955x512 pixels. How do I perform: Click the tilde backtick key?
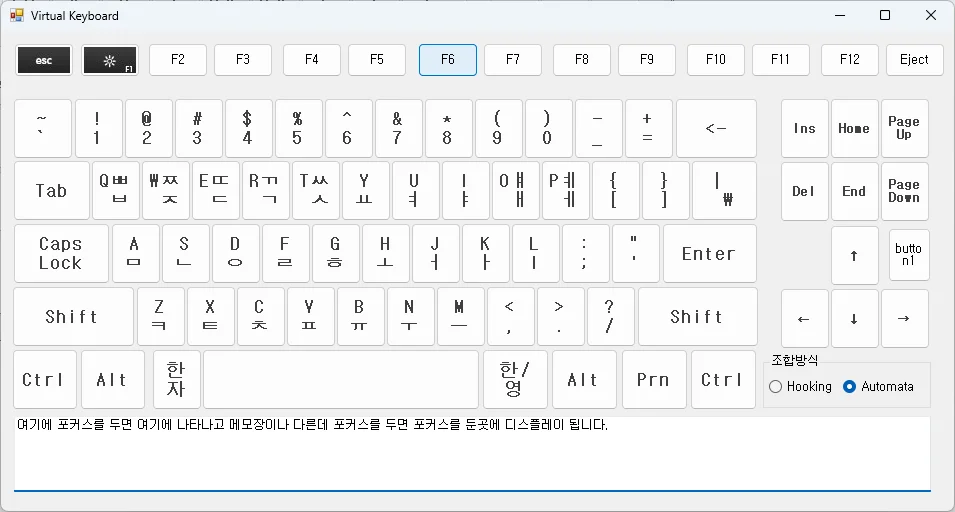[x=43, y=128]
